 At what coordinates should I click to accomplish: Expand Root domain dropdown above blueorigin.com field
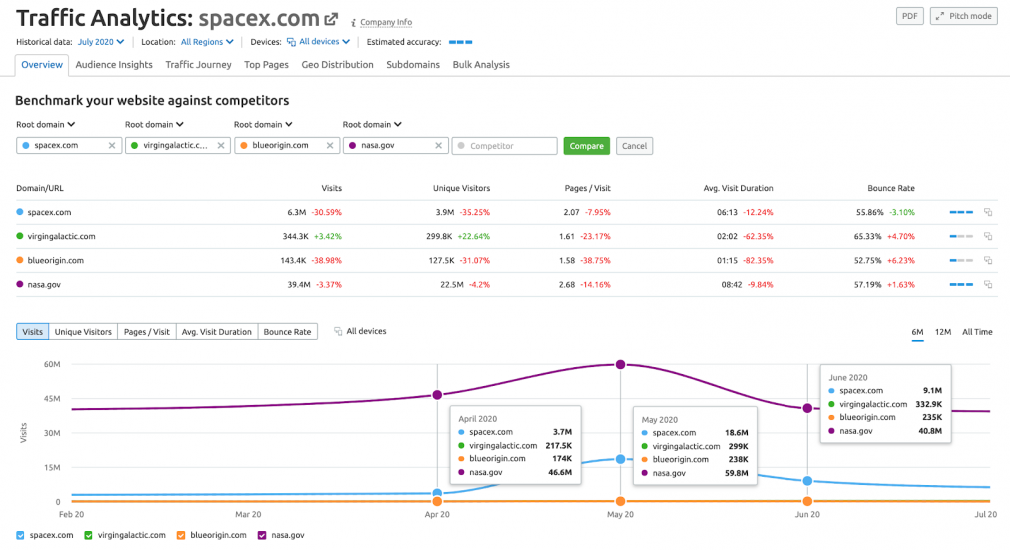[x=263, y=124]
